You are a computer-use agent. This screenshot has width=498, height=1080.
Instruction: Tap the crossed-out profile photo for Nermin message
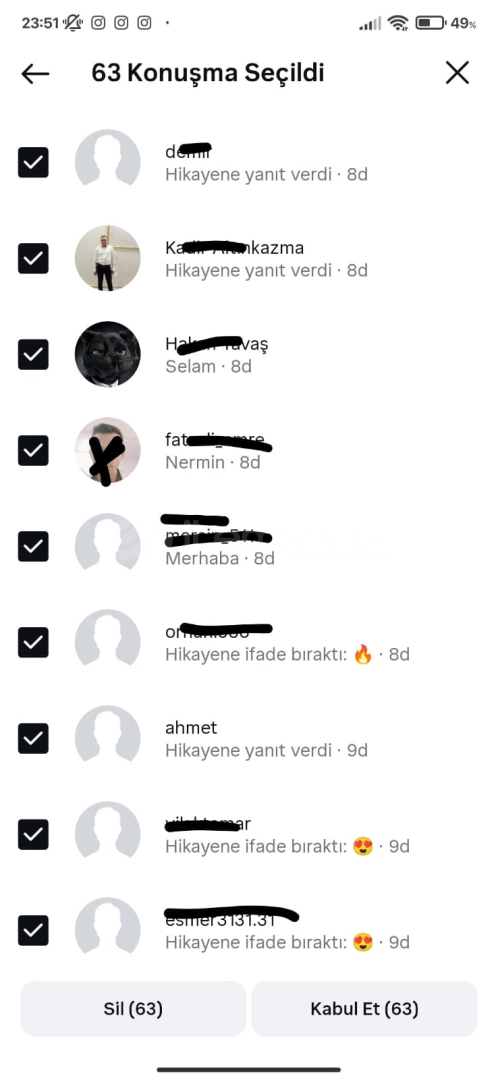pos(107,450)
